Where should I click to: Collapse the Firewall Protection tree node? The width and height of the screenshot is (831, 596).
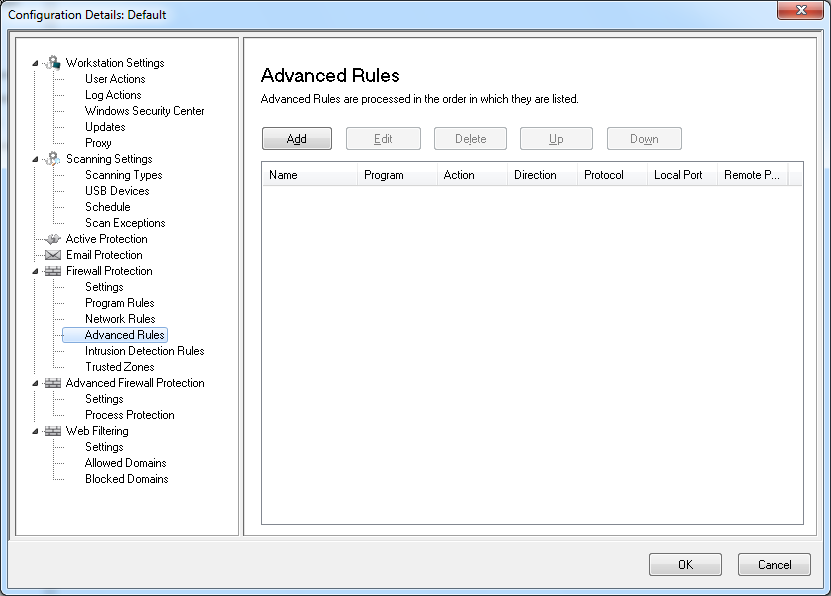(36, 272)
